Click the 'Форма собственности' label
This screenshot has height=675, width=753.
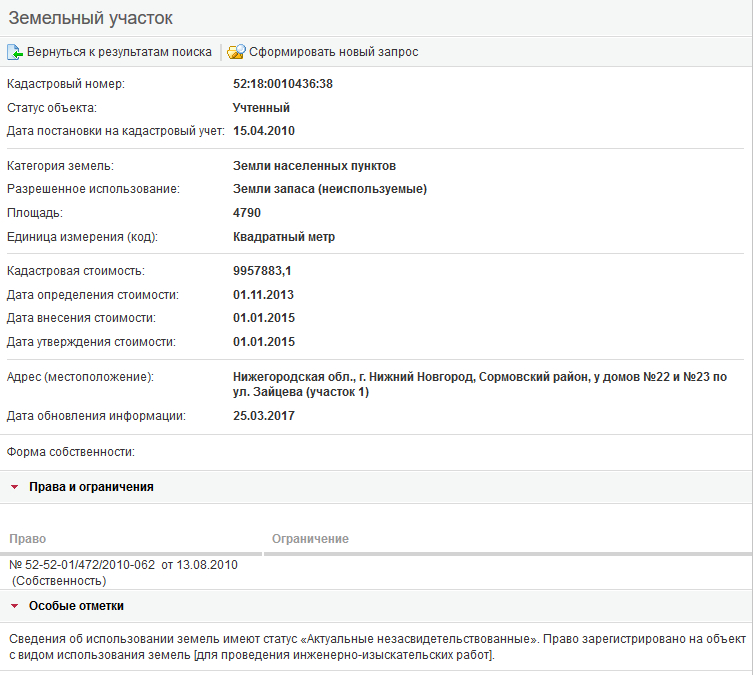[71, 452]
